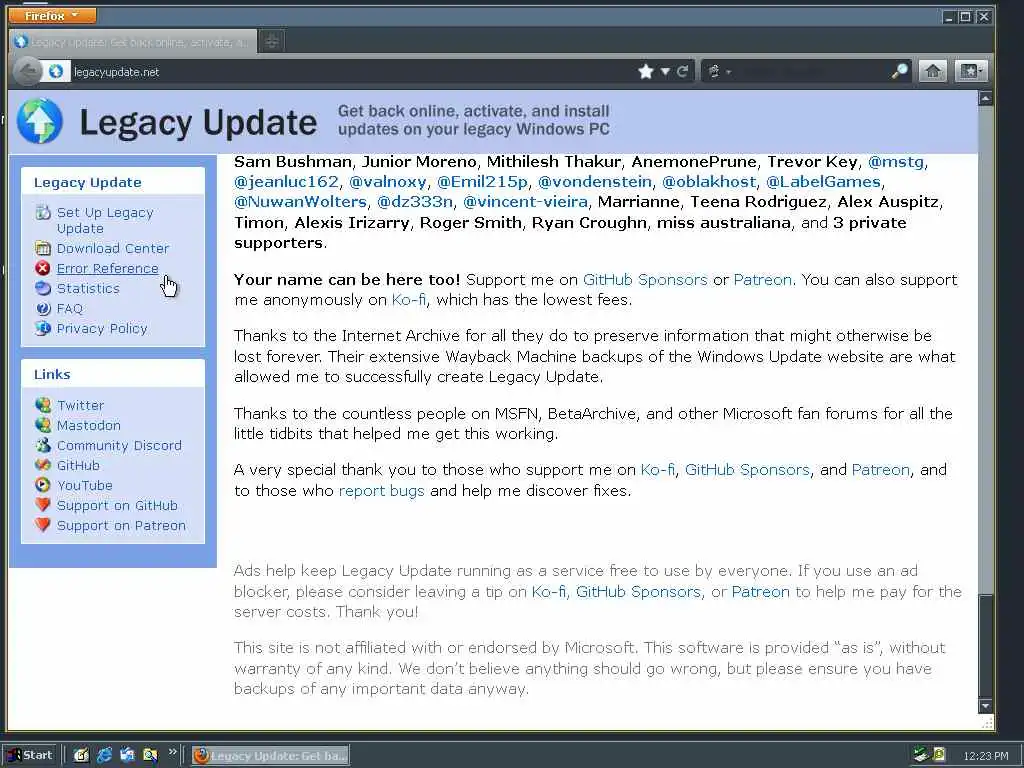The width and height of the screenshot is (1024, 768).
Task: Open the @vincent-vieira supporter link
Action: coord(525,202)
